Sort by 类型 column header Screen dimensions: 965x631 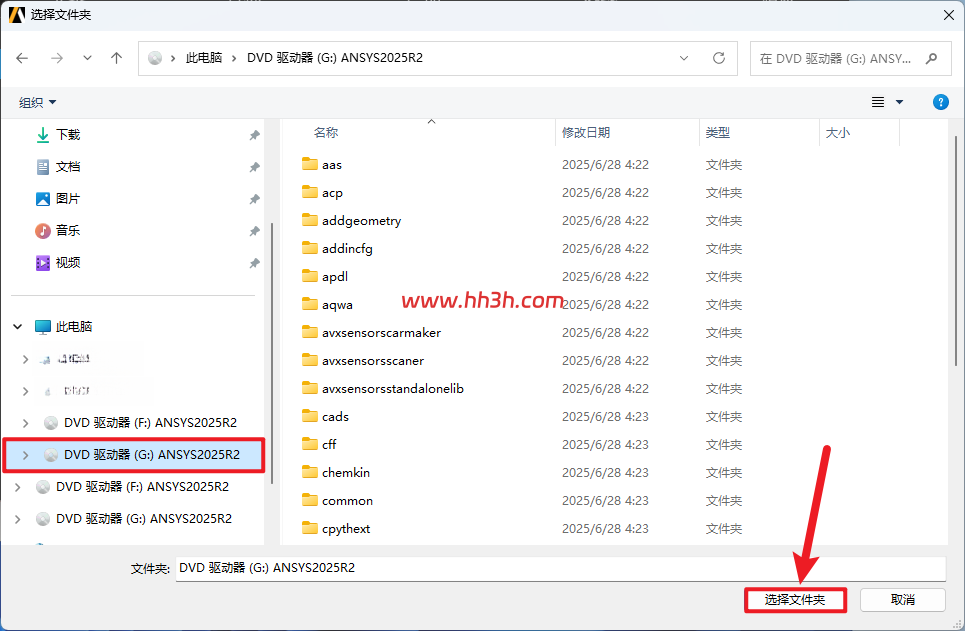pos(718,133)
